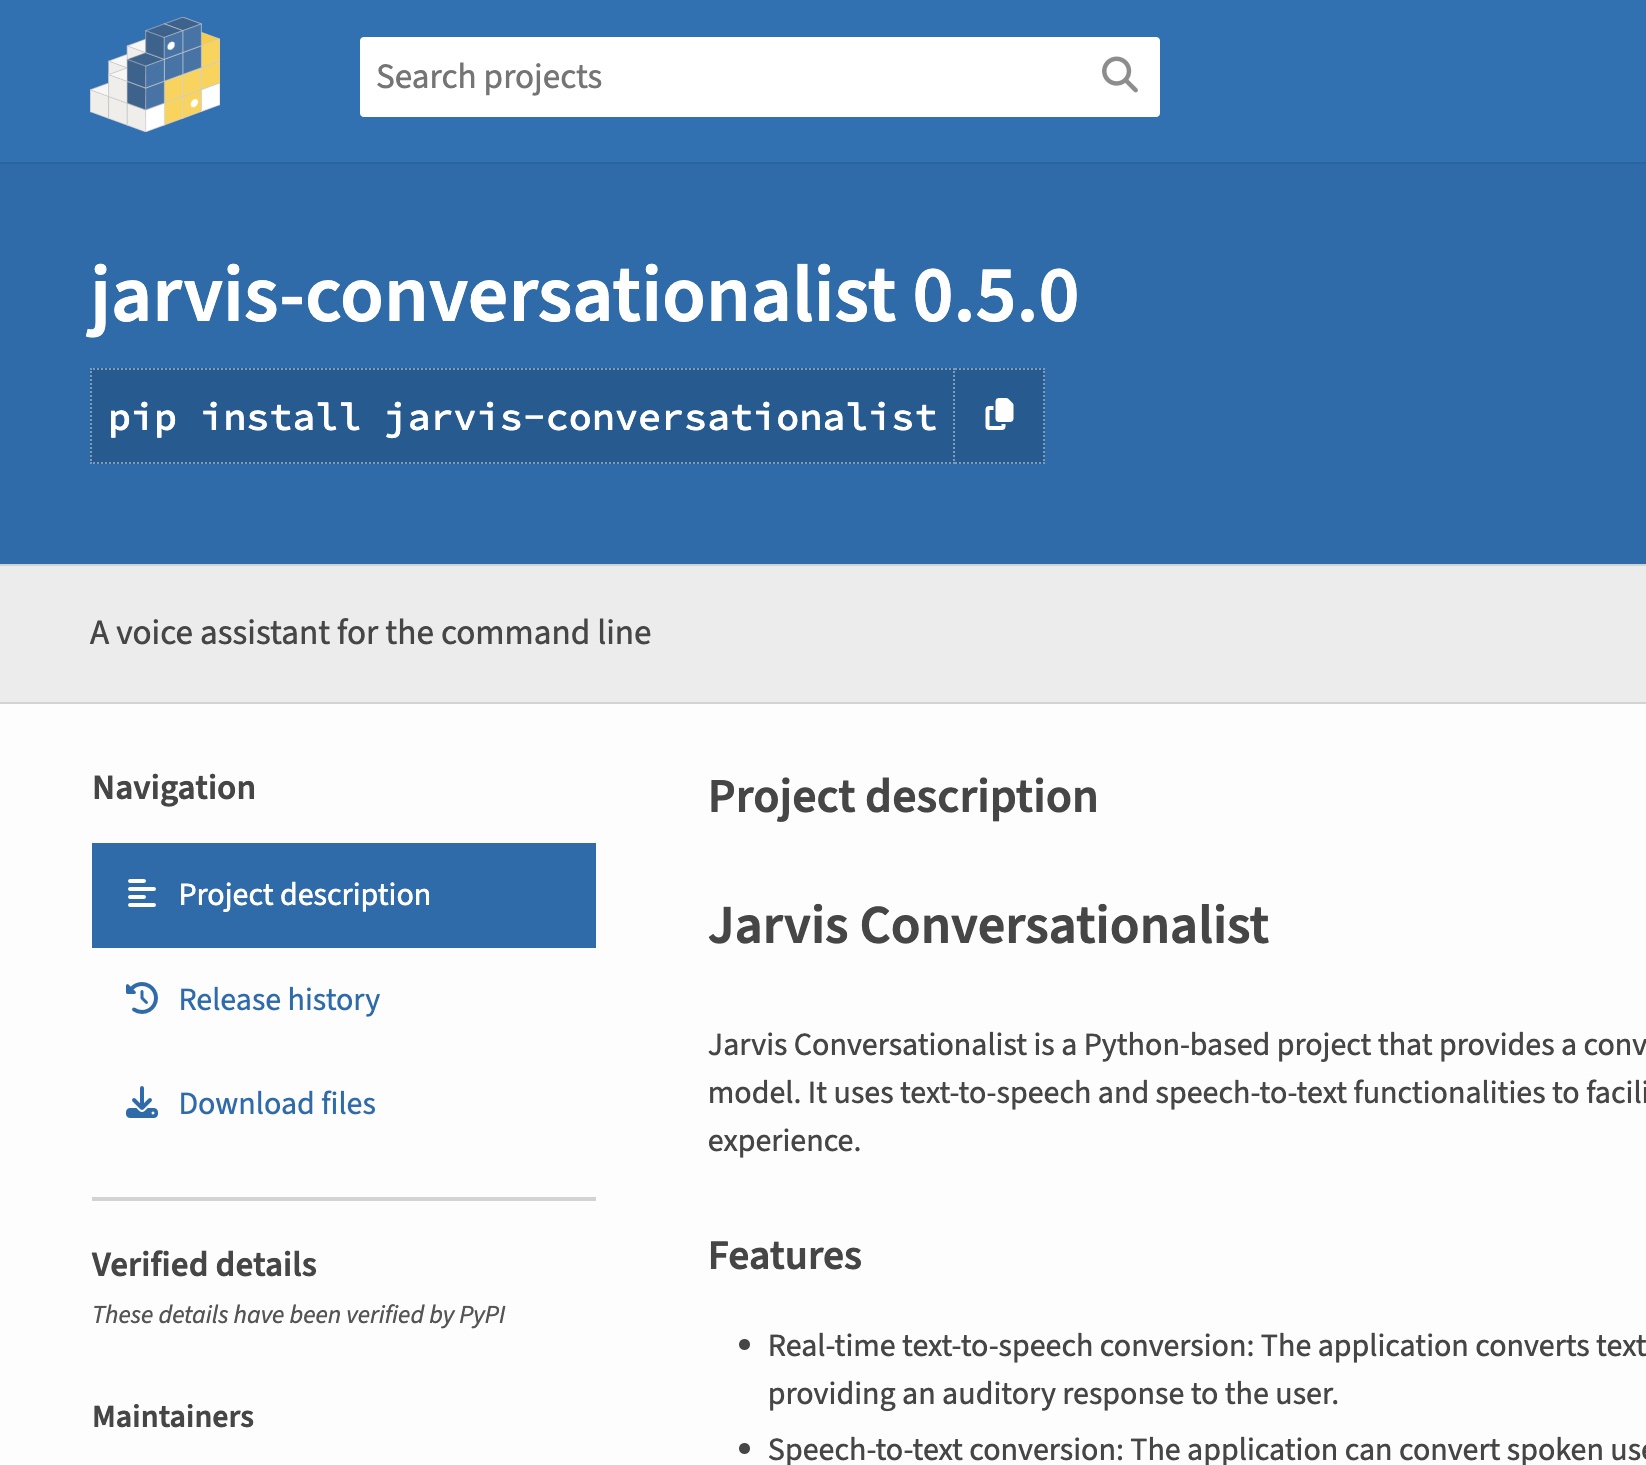This screenshot has height=1465, width=1646.
Task: Click the main Project description heading
Action: click(x=903, y=797)
